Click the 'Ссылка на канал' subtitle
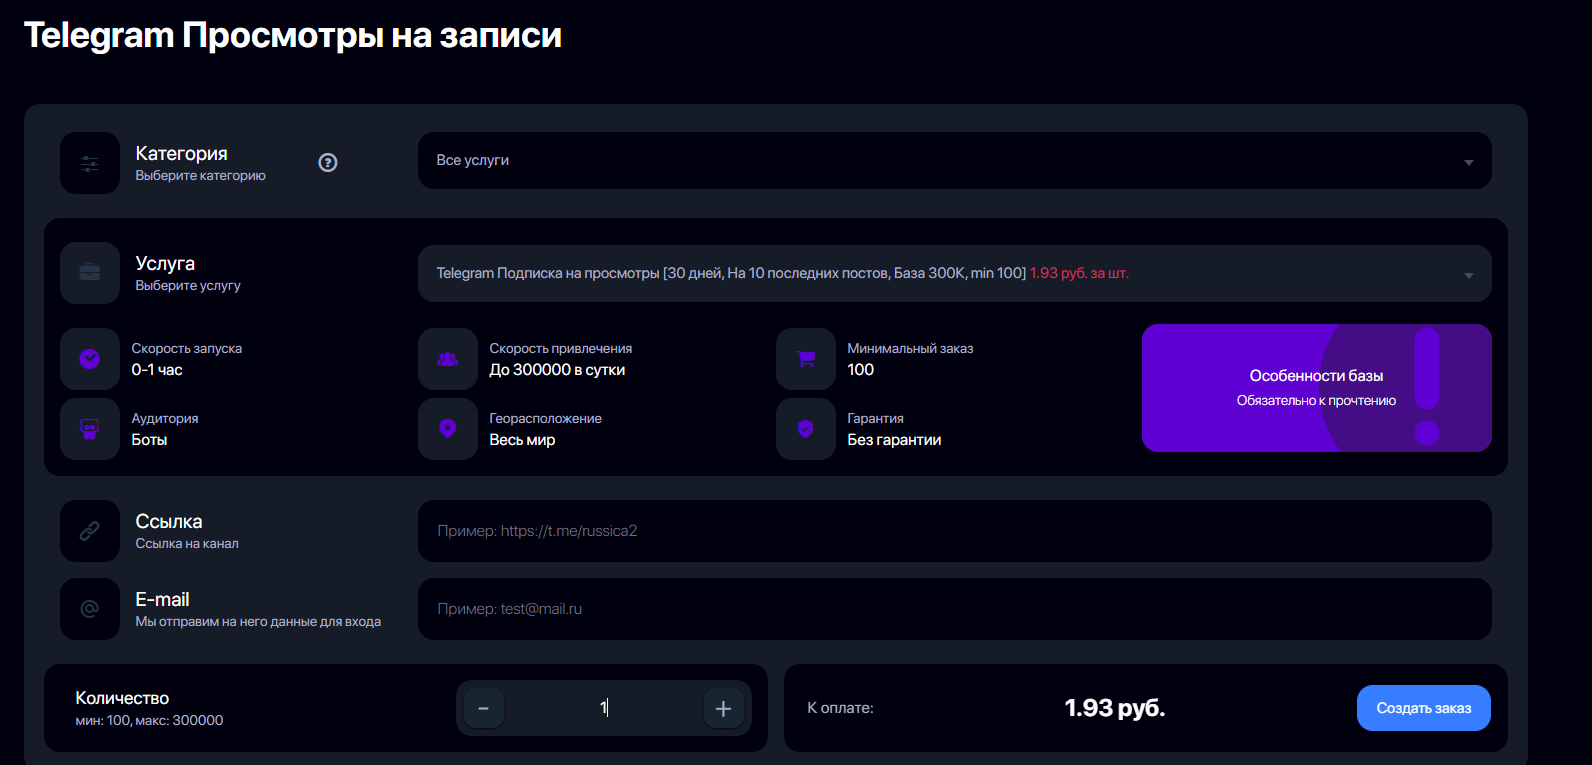The width and height of the screenshot is (1592, 765). tap(187, 544)
